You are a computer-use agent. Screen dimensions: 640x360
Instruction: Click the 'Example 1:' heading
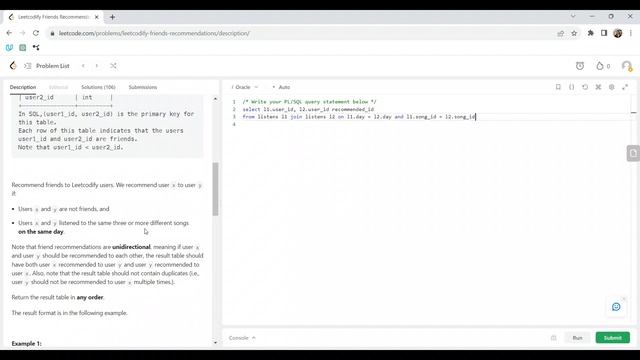[x=27, y=343]
